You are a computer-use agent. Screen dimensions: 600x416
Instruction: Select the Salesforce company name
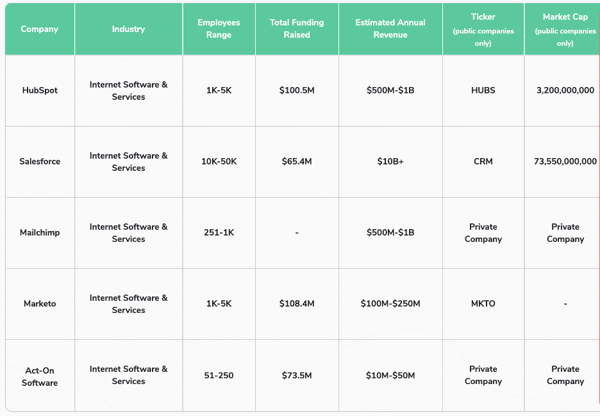click(x=40, y=161)
